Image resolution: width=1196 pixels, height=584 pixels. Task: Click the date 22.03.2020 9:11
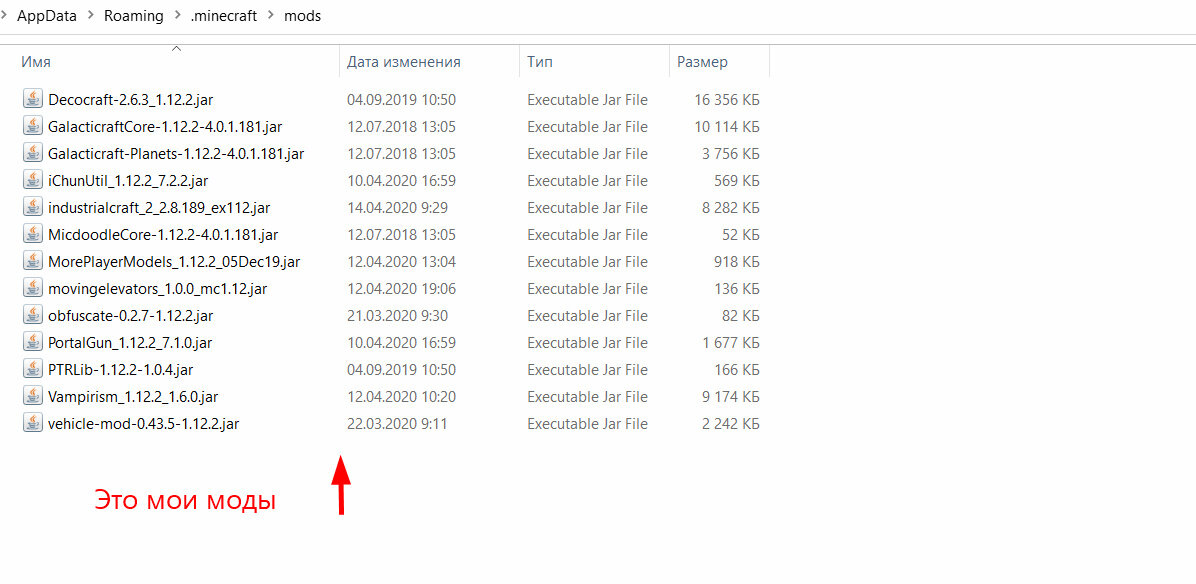(x=397, y=424)
